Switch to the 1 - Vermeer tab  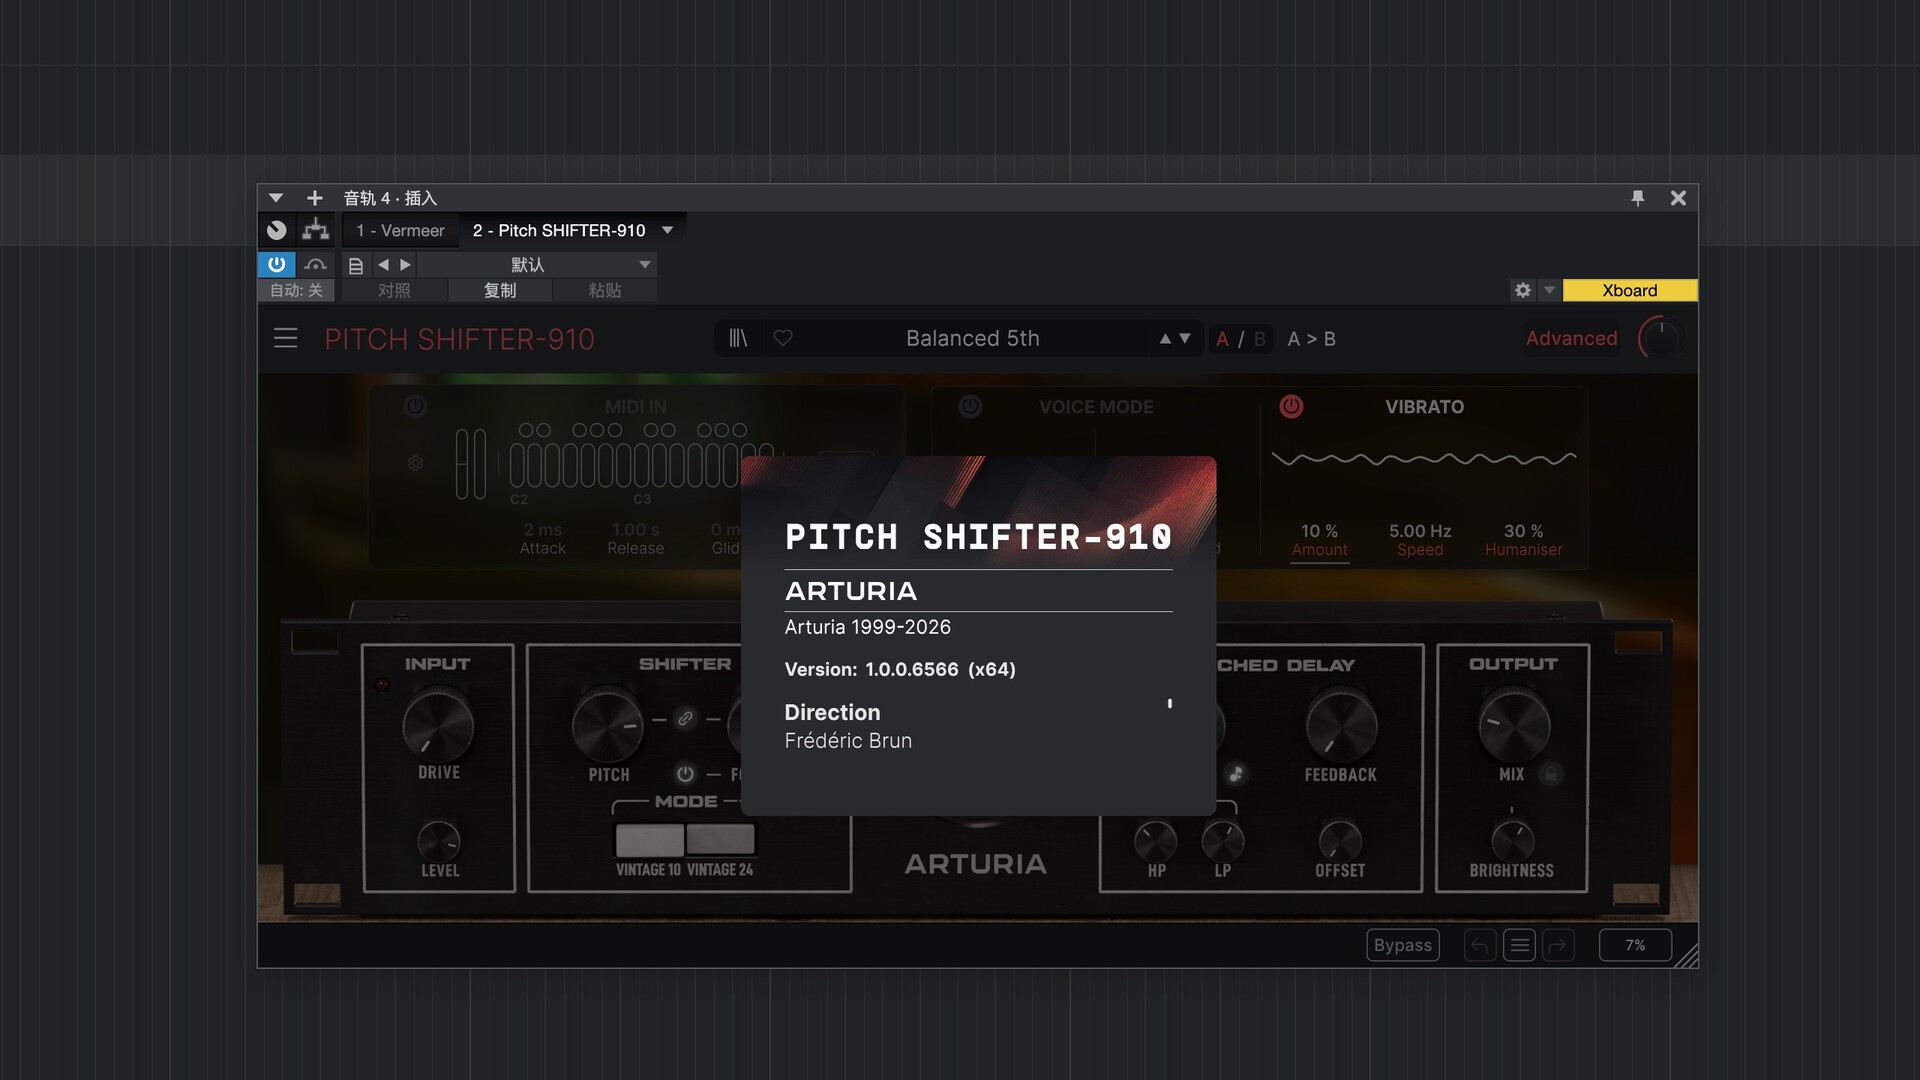pos(401,230)
